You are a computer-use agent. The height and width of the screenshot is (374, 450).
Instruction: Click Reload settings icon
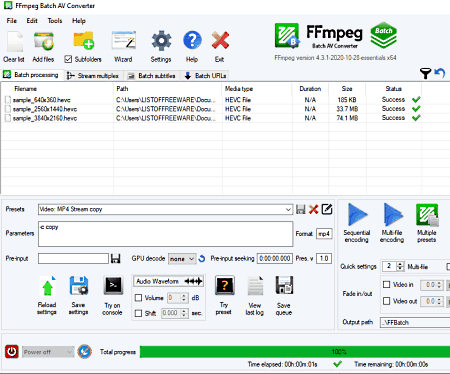(47, 287)
